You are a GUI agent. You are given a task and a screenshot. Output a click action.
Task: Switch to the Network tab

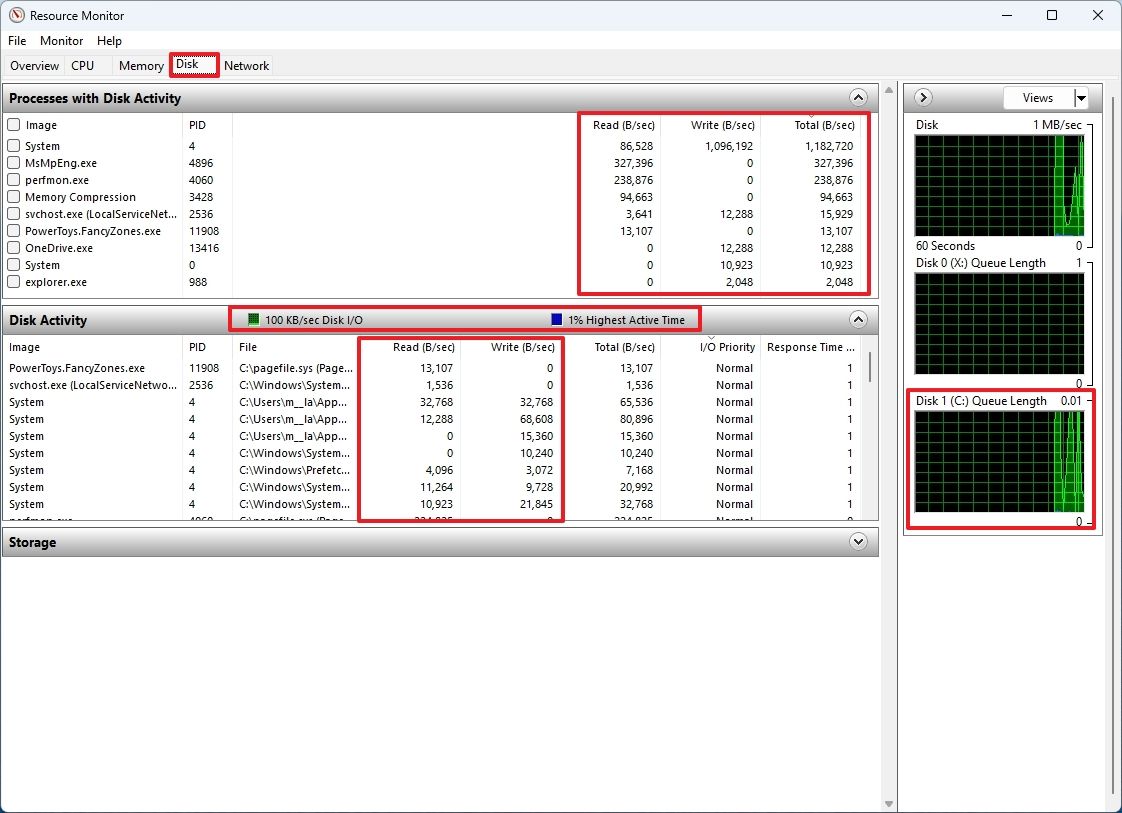tap(246, 65)
